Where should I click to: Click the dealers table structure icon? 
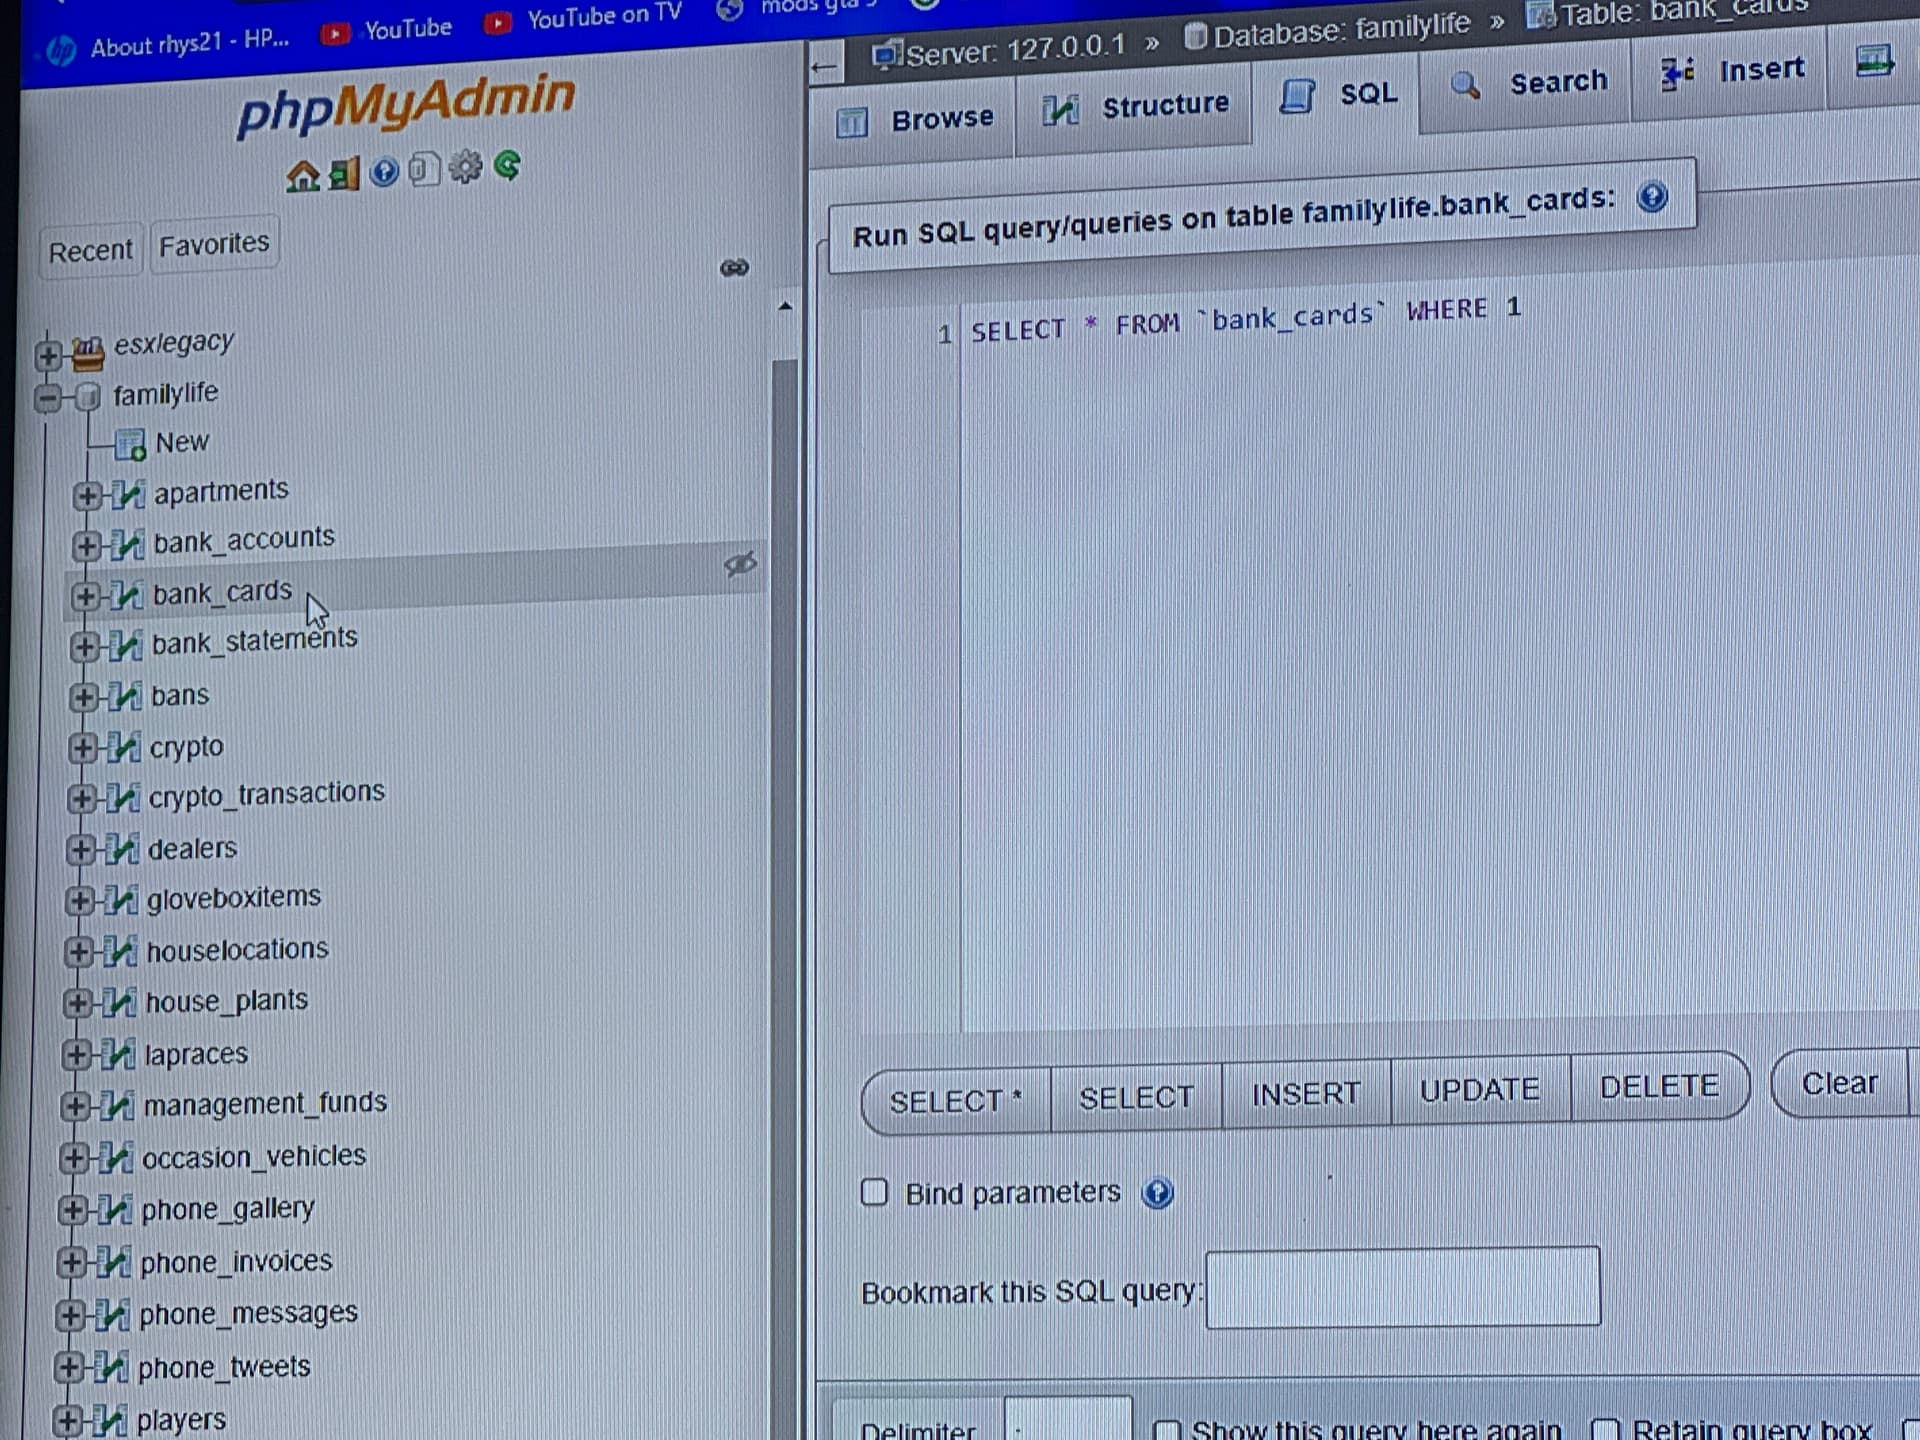tap(121, 850)
